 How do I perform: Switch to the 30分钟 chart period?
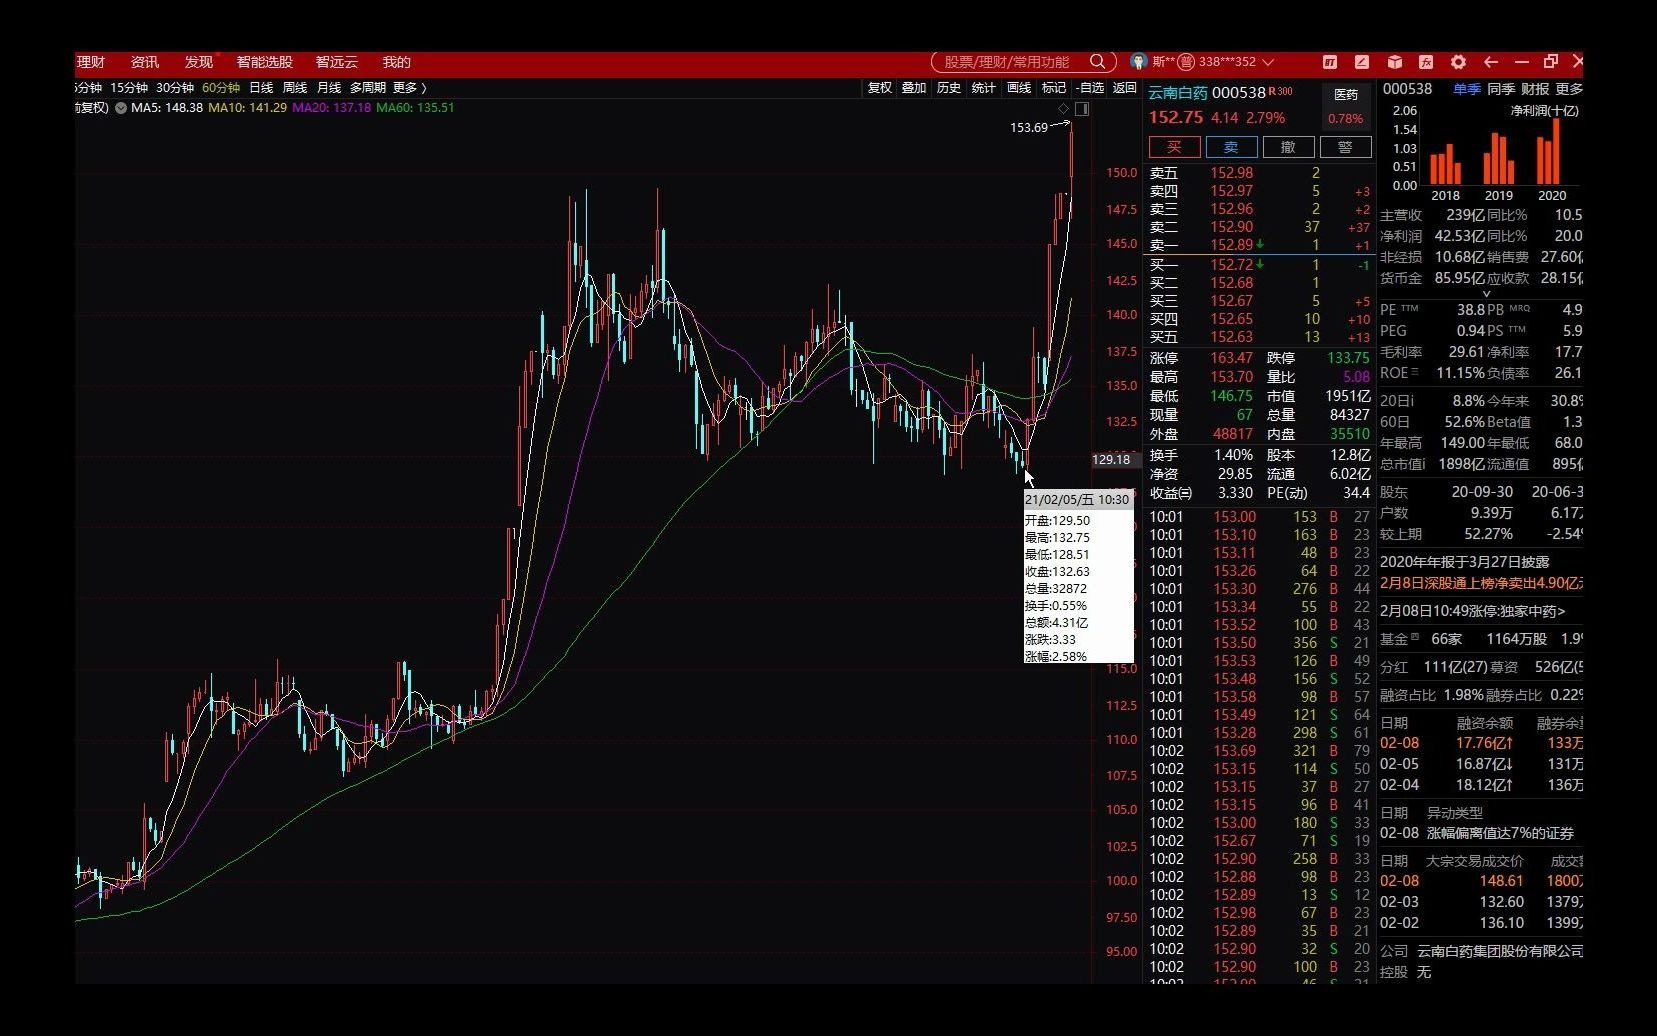click(x=175, y=88)
